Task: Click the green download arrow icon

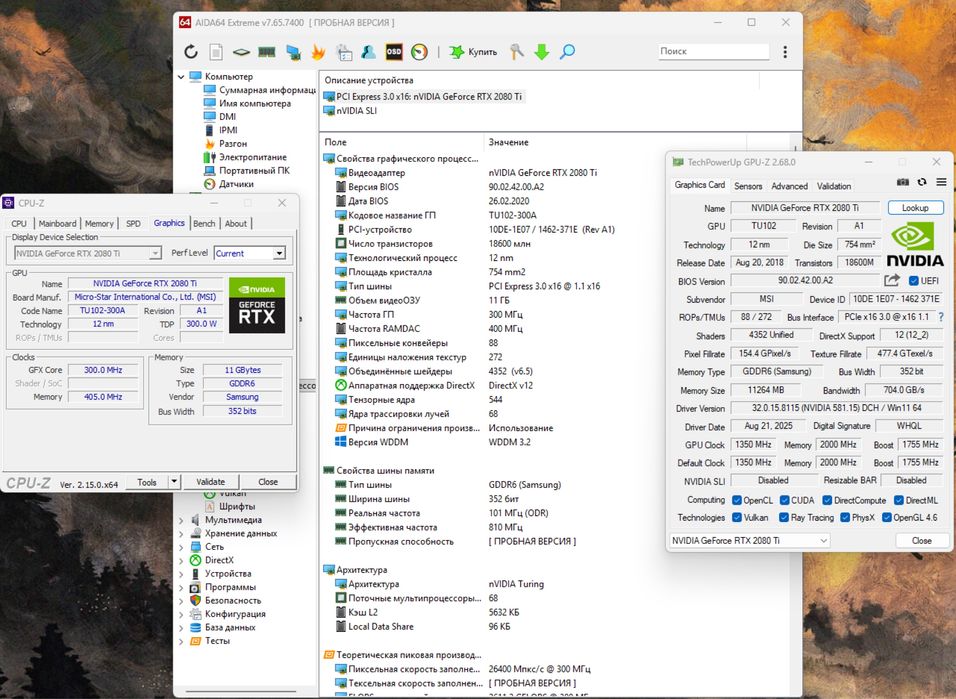Action: click(541, 52)
